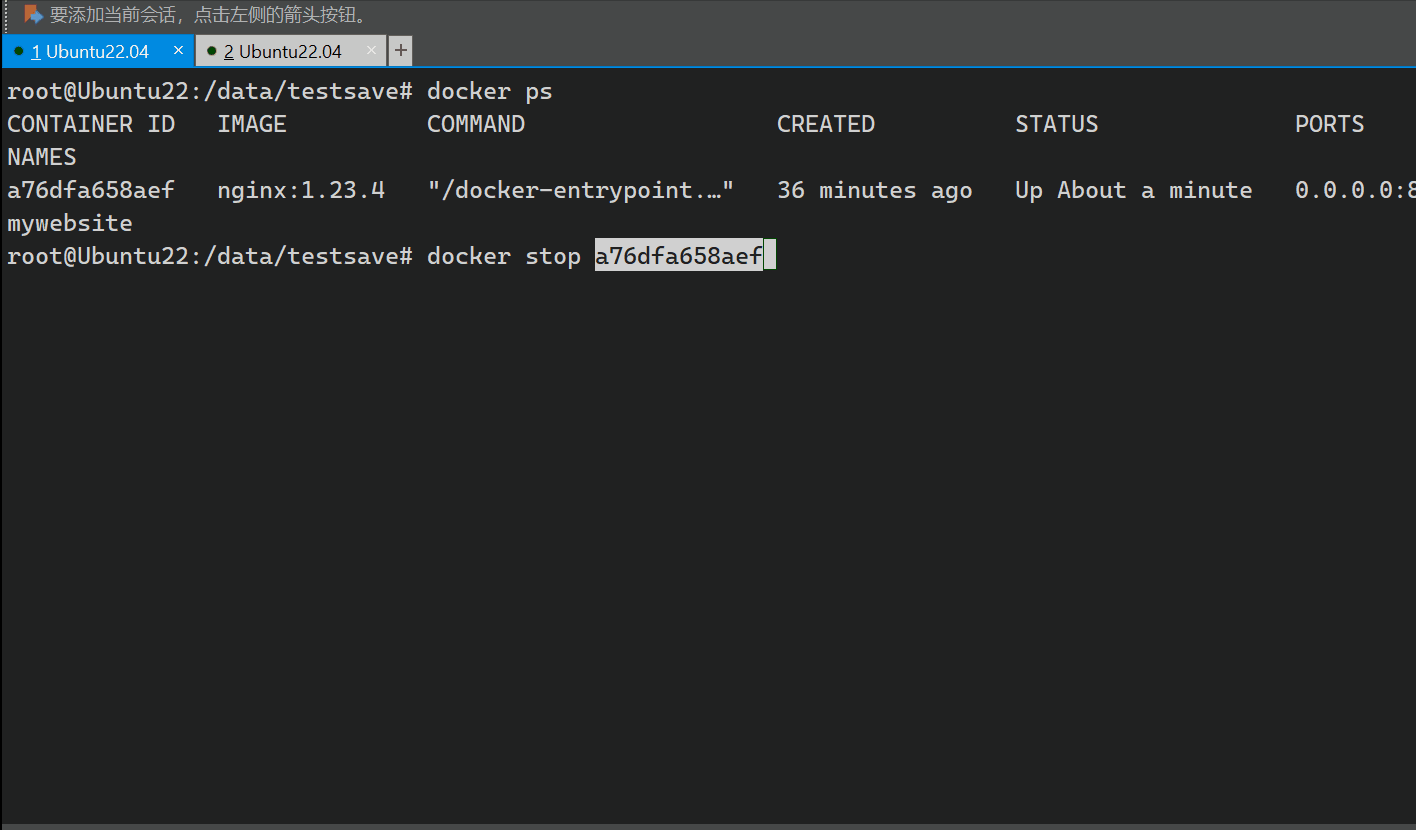Click the CONTAINER ID column header
This screenshot has height=830, width=1416.
[91, 124]
